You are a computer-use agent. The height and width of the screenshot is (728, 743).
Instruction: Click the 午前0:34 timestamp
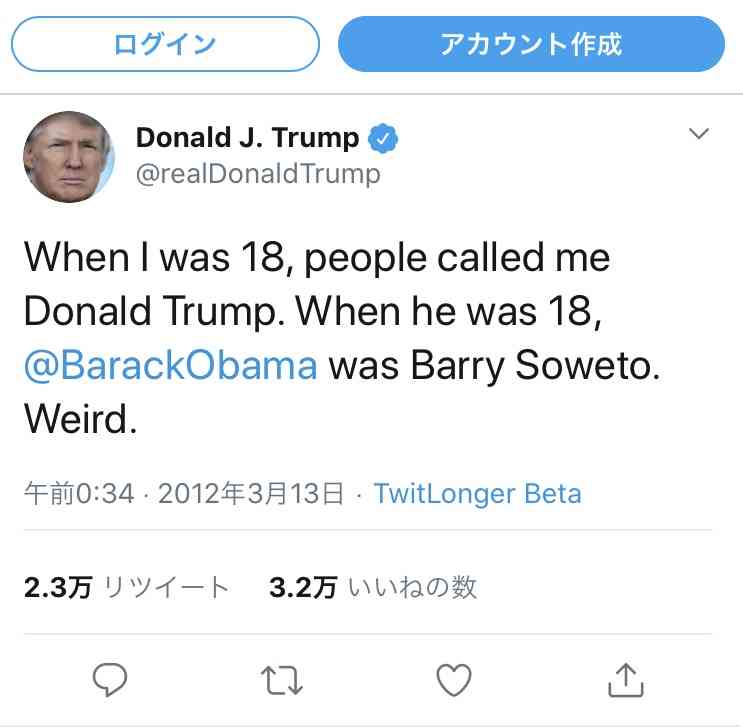(79, 493)
